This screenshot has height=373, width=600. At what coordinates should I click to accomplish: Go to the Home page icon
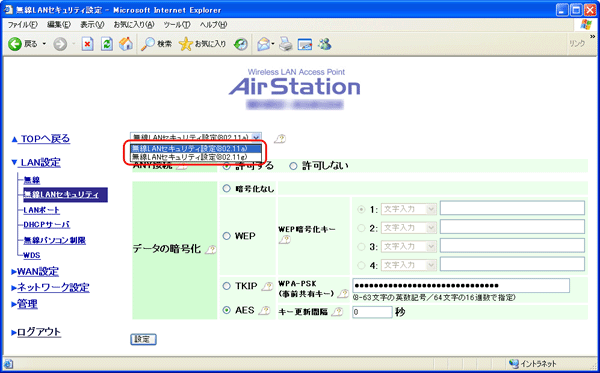pos(126,44)
